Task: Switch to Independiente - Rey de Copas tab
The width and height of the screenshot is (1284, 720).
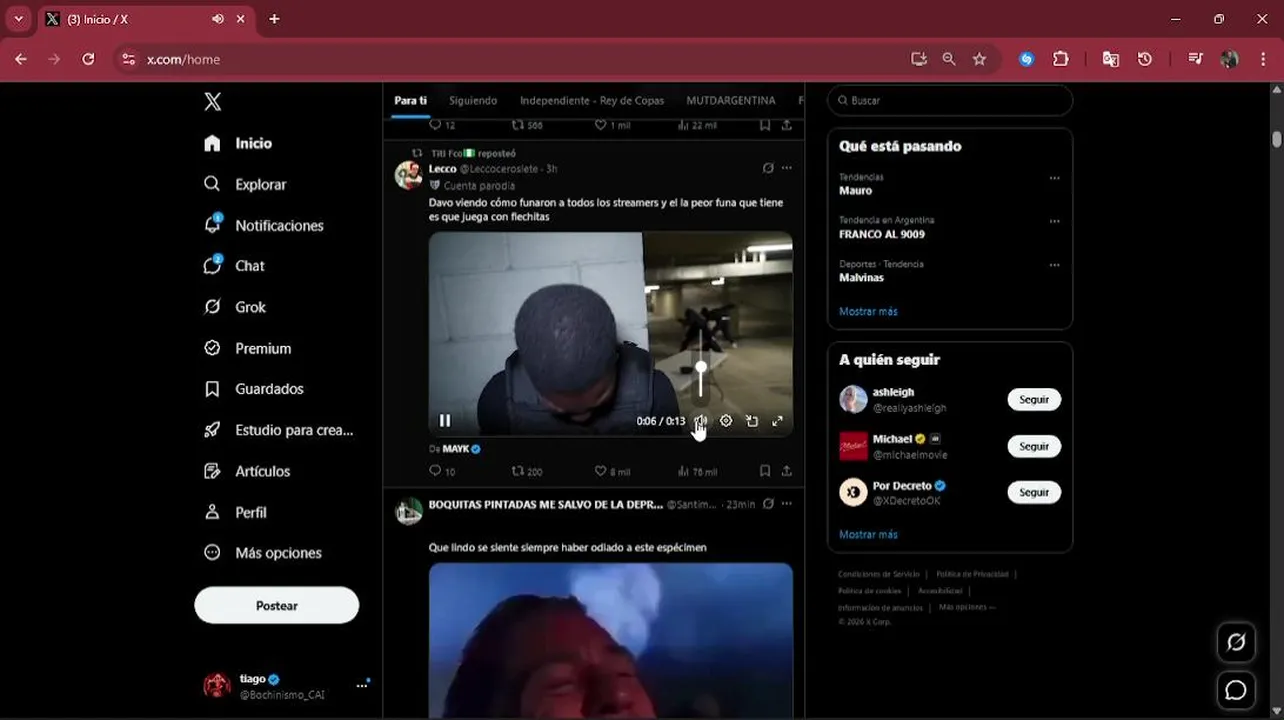Action: [x=592, y=100]
